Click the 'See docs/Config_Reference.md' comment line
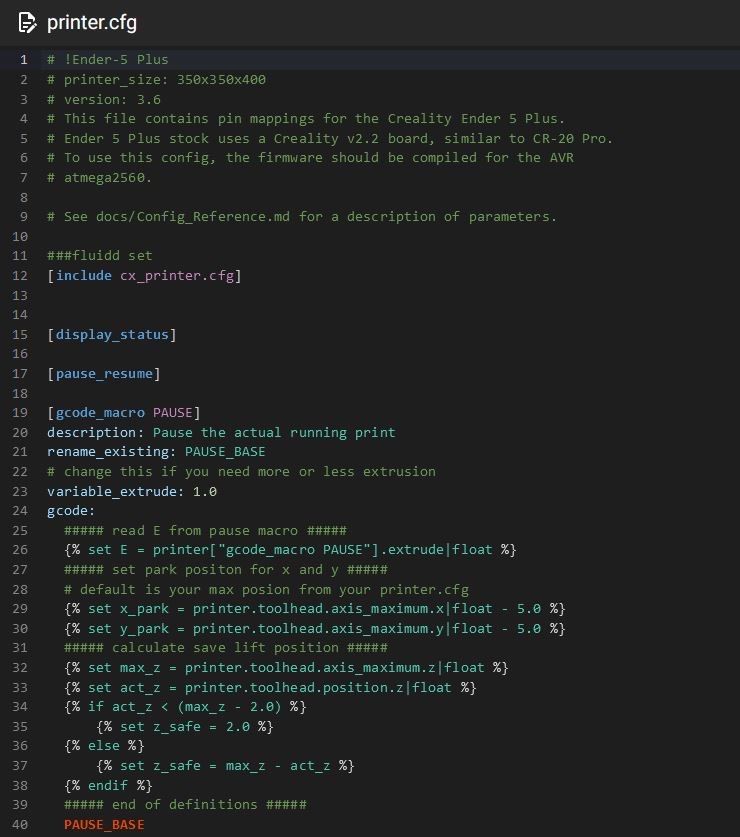Viewport: 740px width, 837px height. [x=302, y=217]
